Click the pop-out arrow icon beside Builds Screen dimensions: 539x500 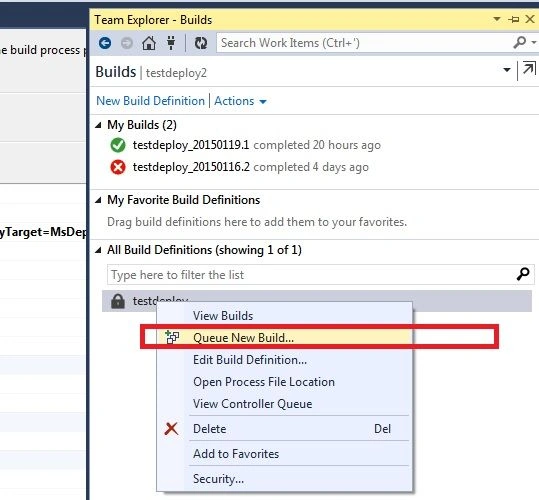(529, 68)
